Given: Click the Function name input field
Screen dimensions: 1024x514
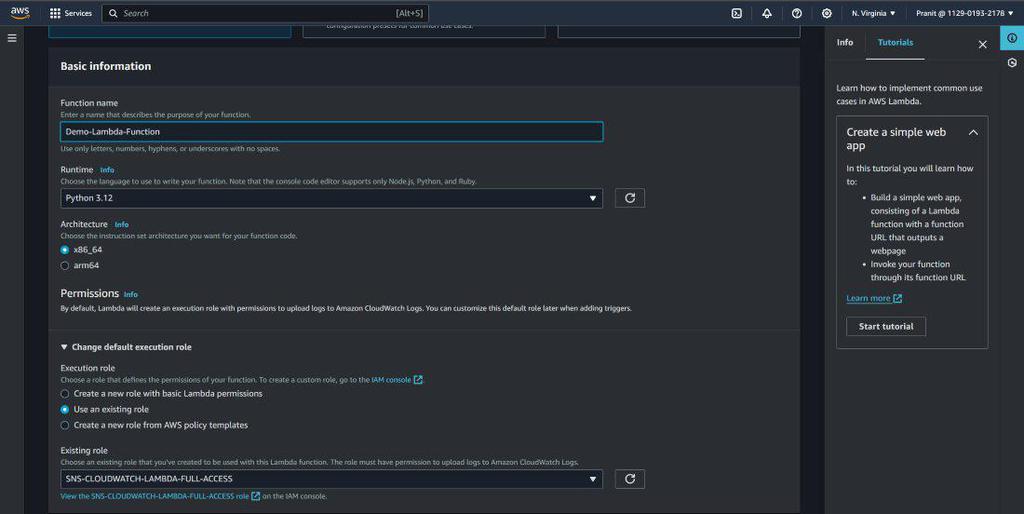Looking at the screenshot, I should [x=331, y=132].
